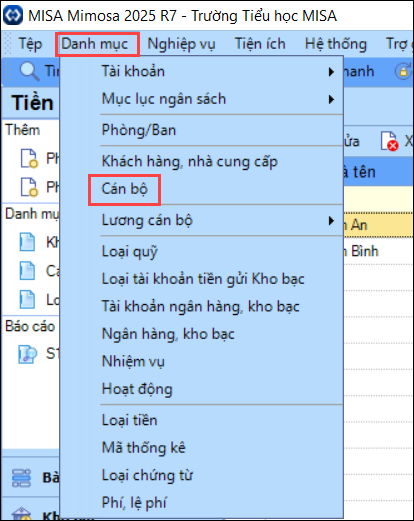Open Loại tài khoản tiền gửi Kho bạc

(x=202, y=279)
